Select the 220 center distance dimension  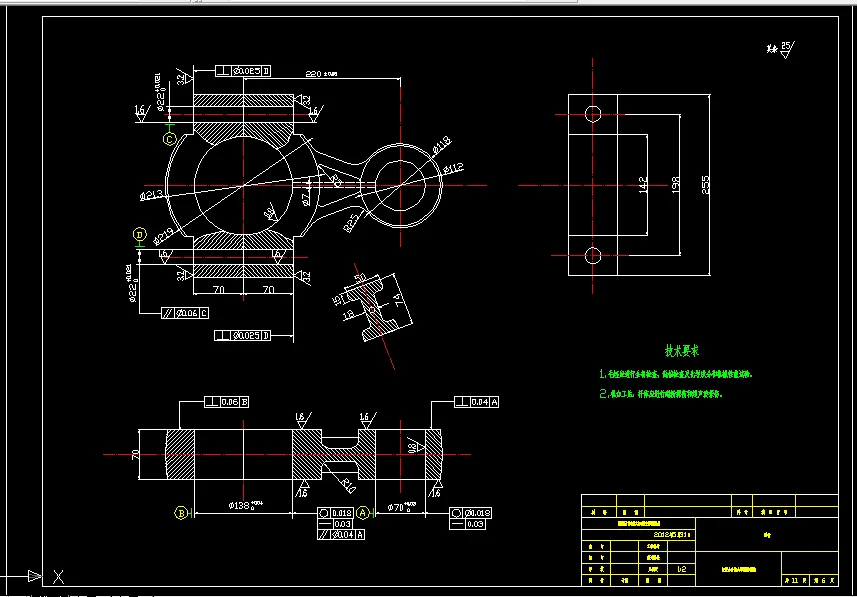tap(321, 74)
